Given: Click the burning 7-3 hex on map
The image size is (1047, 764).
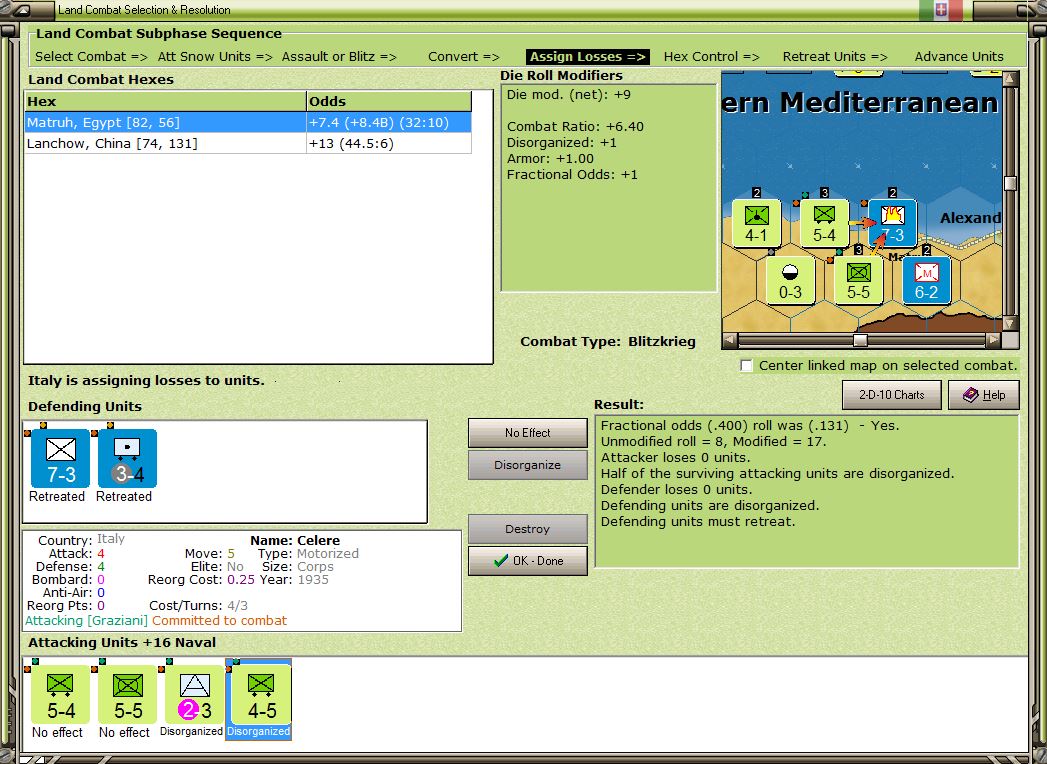Looking at the screenshot, I should point(892,223).
